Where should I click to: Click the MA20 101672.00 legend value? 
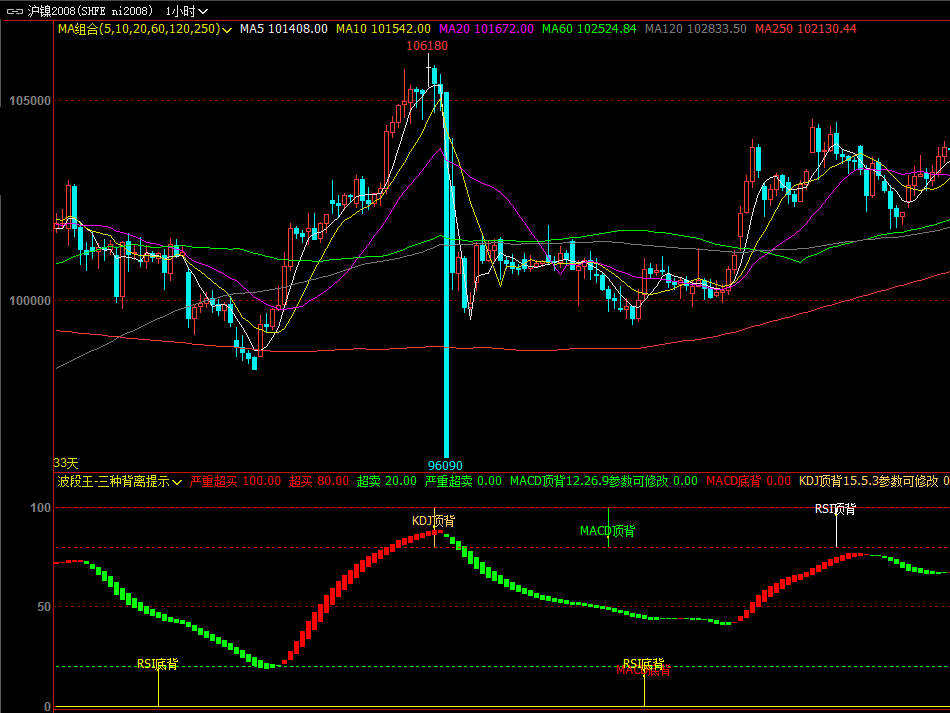point(487,29)
